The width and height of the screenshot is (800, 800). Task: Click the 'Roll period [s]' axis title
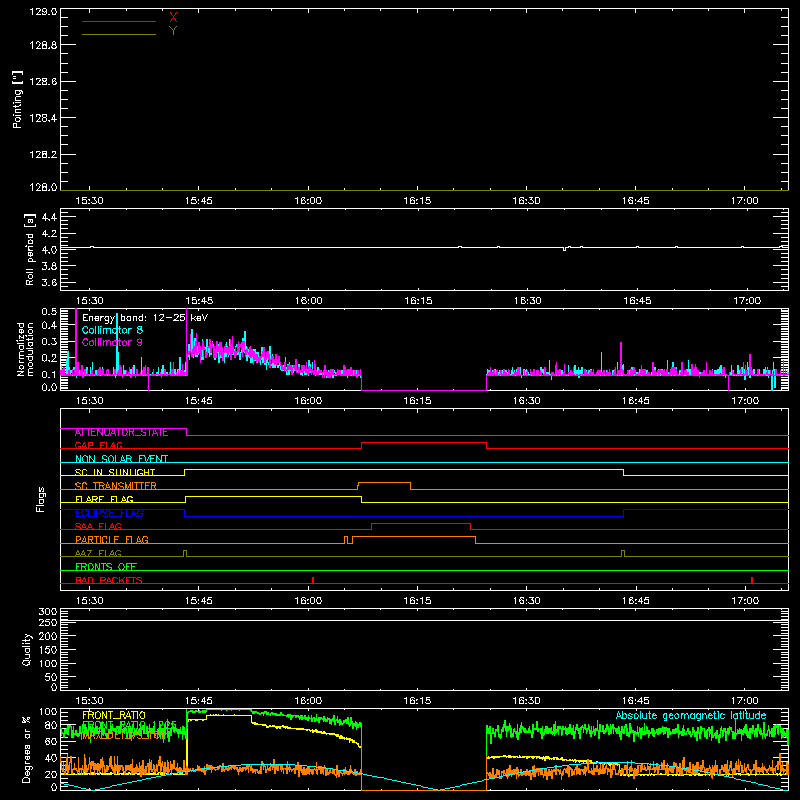point(30,249)
